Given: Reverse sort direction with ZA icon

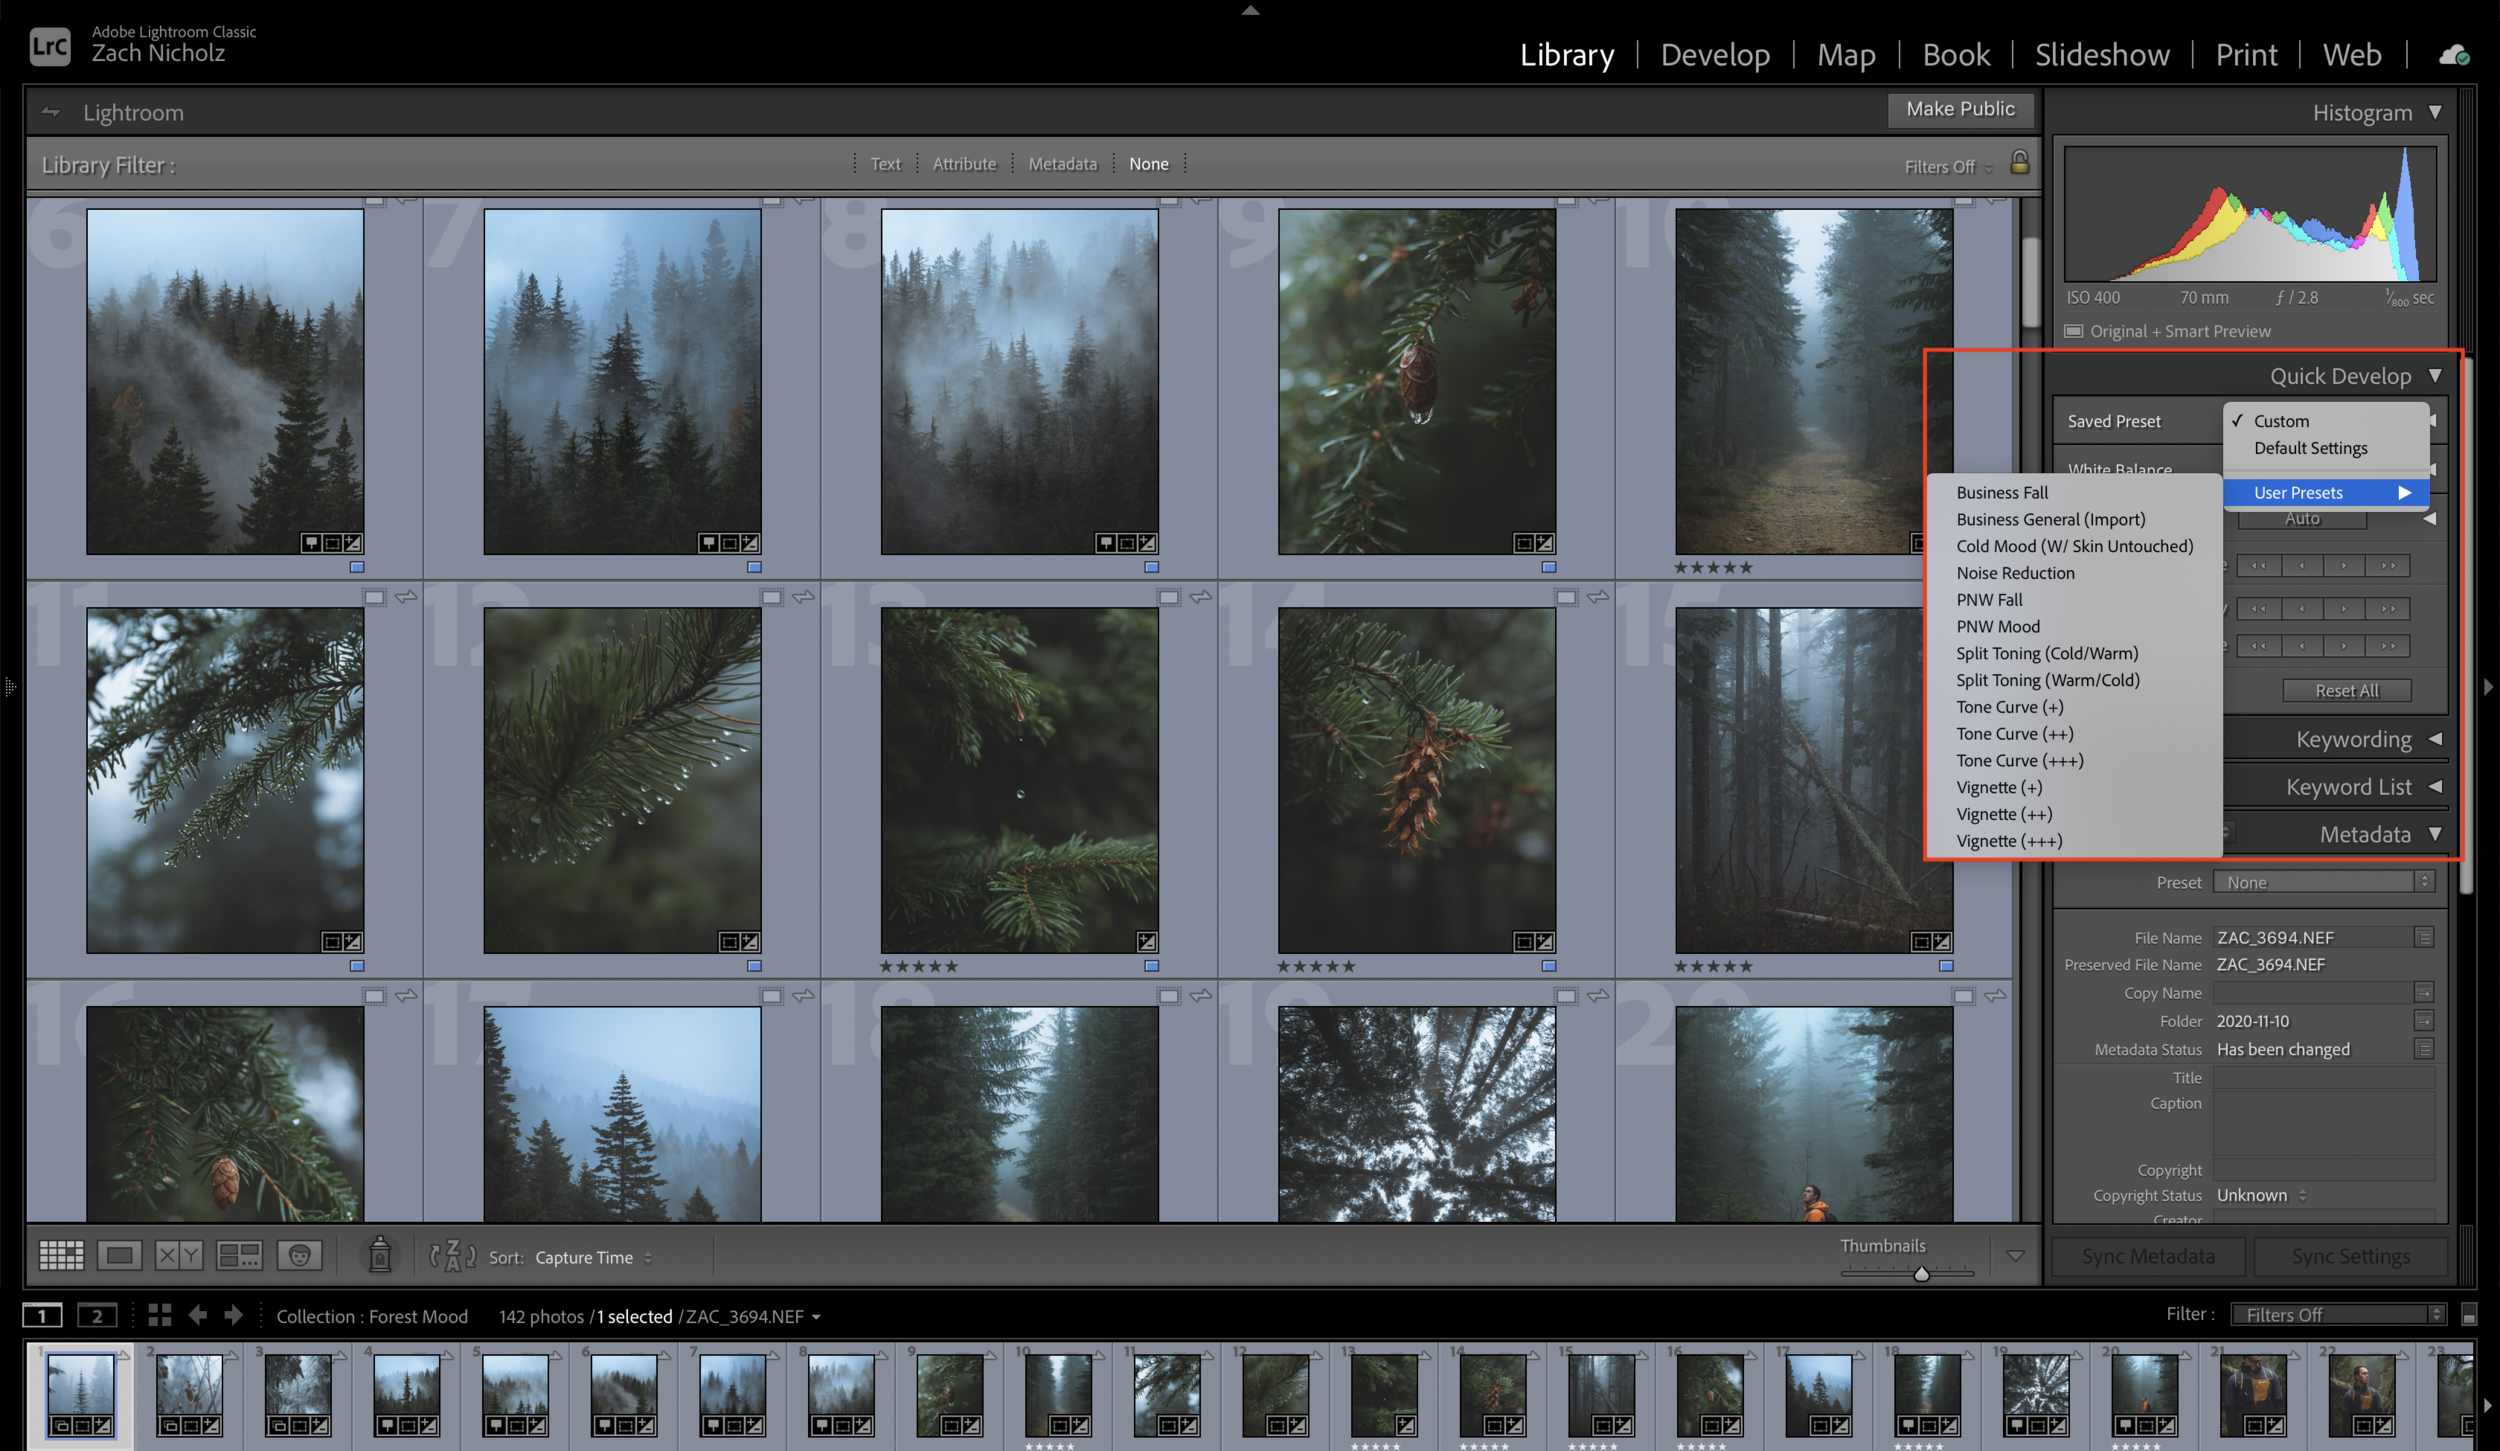Looking at the screenshot, I should [x=452, y=1256].
